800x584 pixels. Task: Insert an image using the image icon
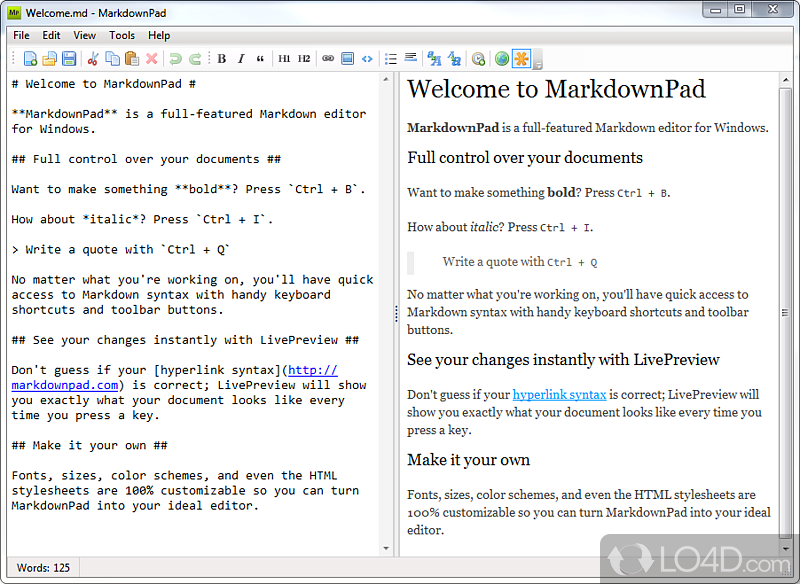347,59
